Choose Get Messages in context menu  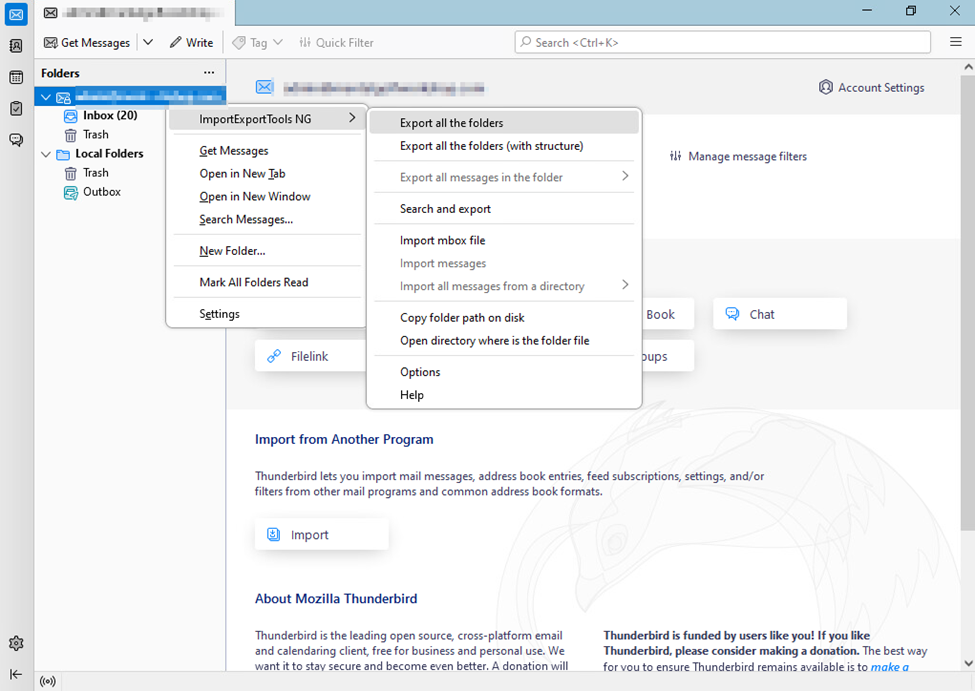click(234, 151)
